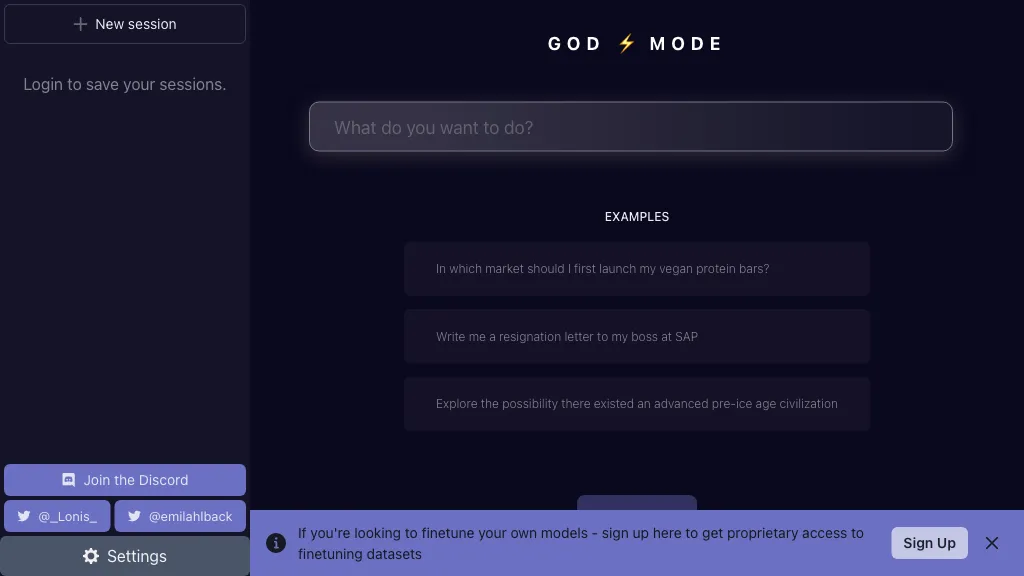
Task: Click the info icon in the banner
Action: click(x=276, y=543)
